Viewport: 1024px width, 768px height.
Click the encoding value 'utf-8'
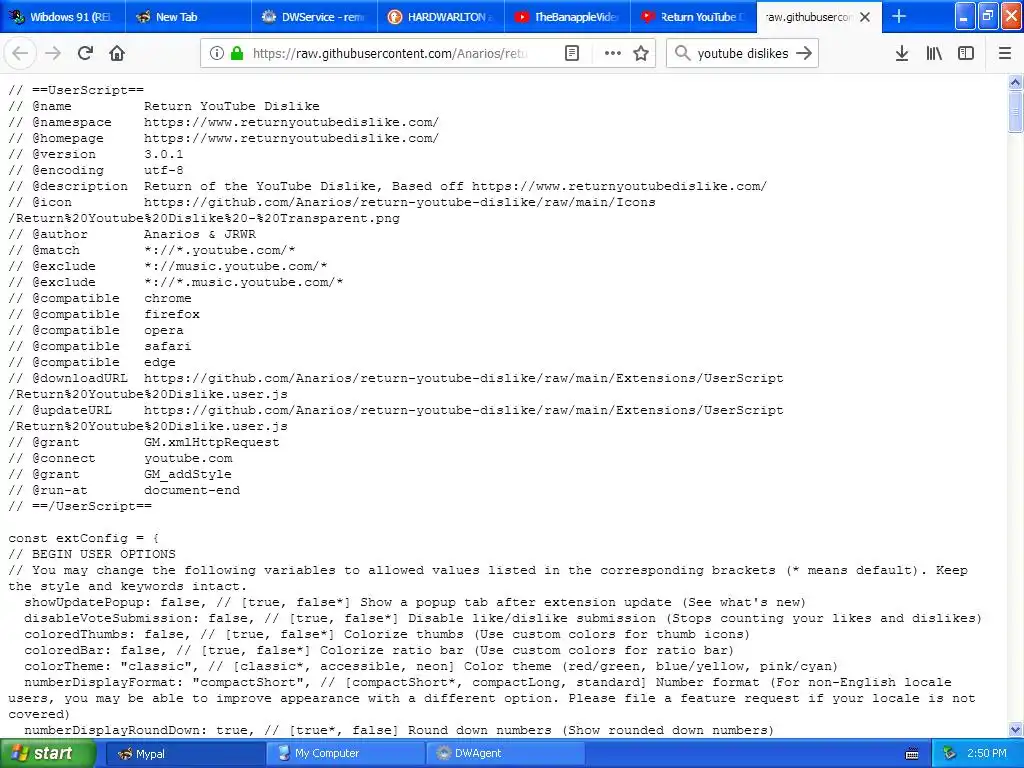pos(164,170)
